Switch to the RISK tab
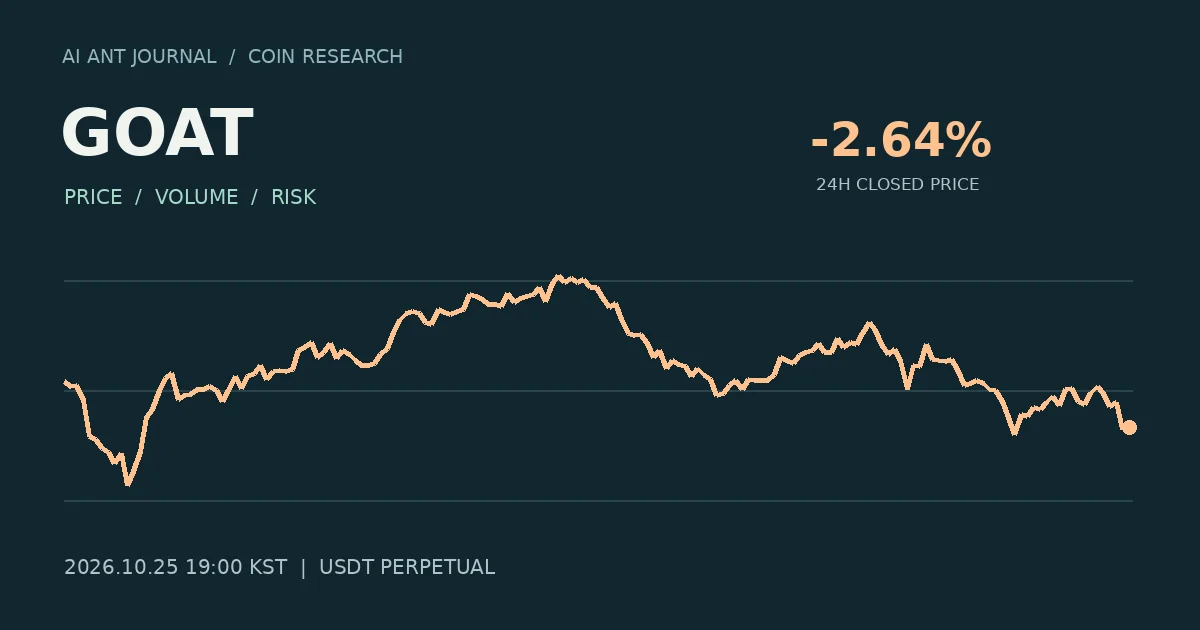This screenshot has height=630, width=1200. [293, 197]
